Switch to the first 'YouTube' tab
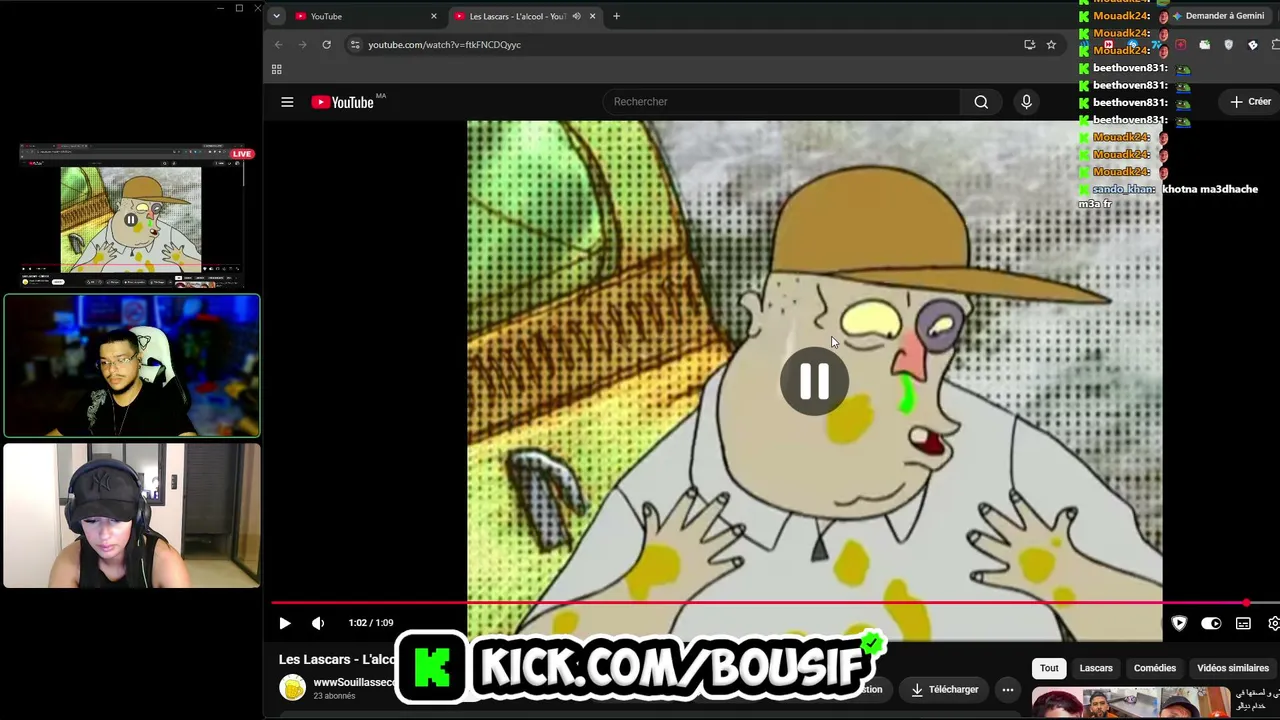Screen dimensions: 1280x720 (365, 16)
